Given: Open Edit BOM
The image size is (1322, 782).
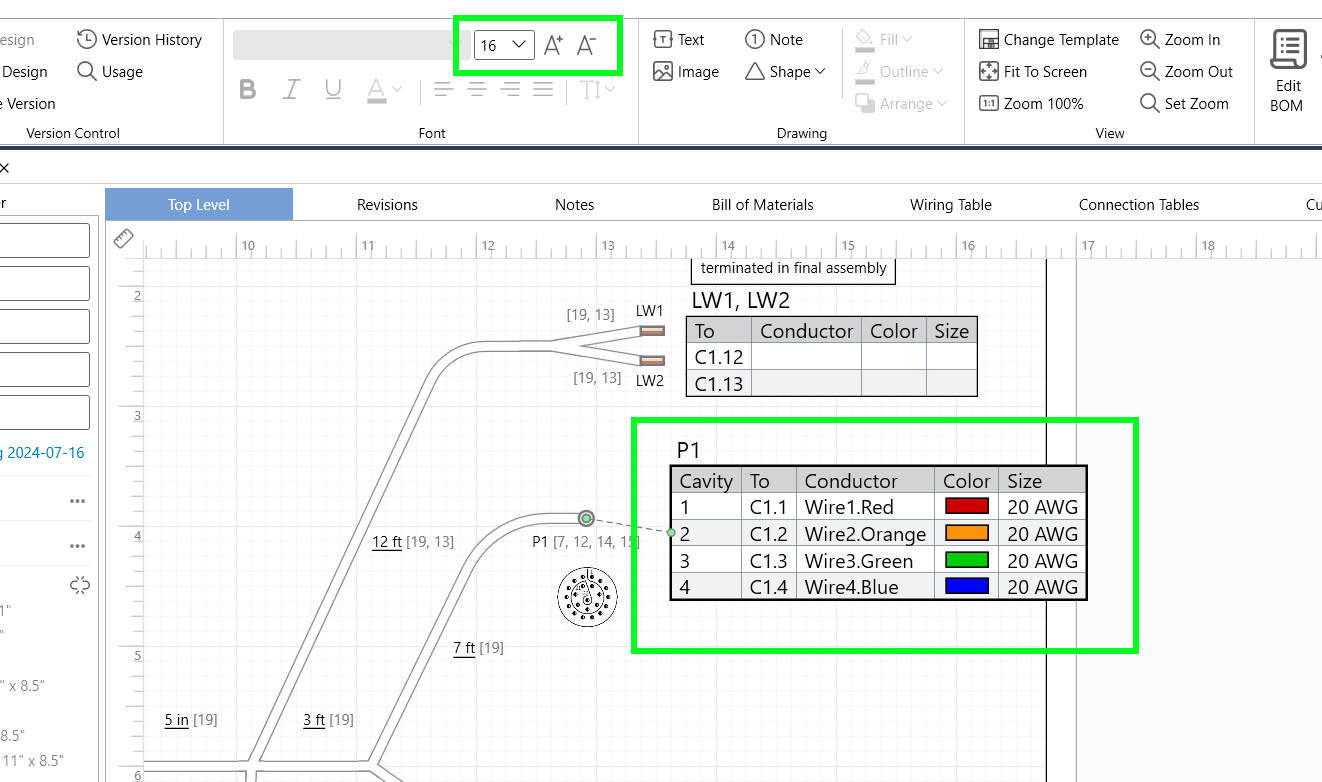Looking at the screenshot, I should point(1288,72).
